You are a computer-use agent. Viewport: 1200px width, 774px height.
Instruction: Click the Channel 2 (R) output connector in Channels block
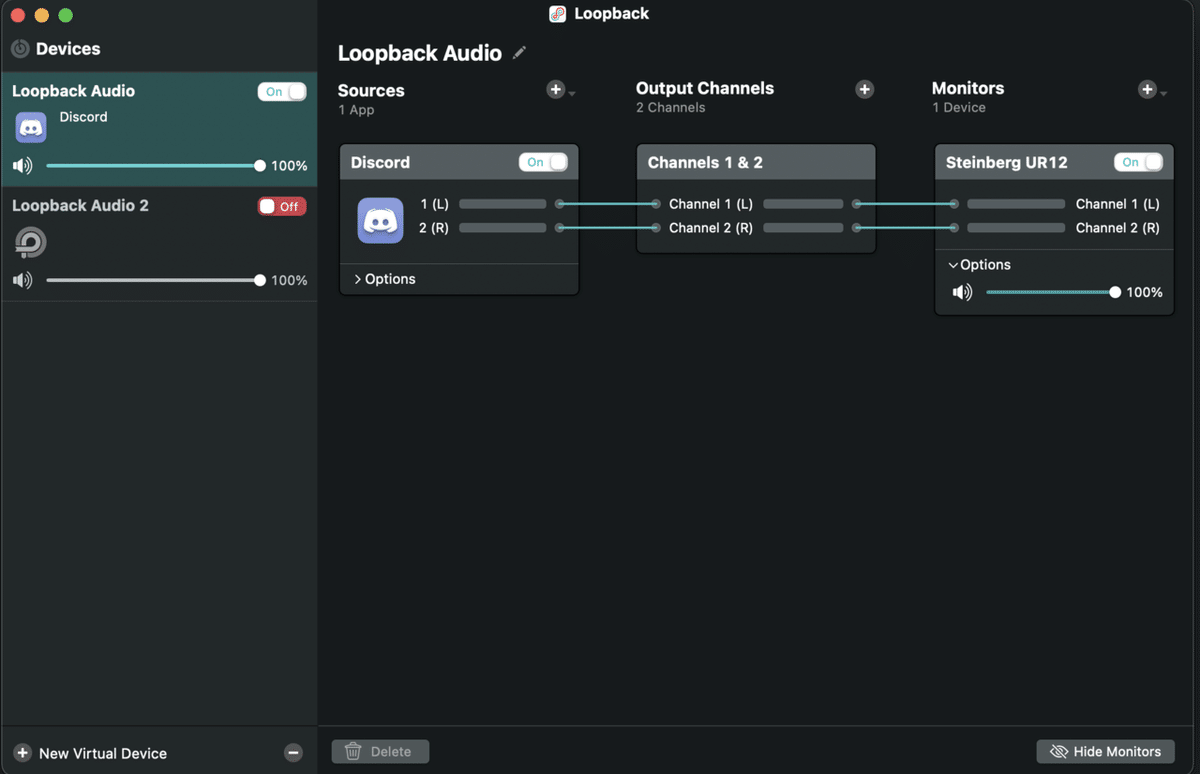[857, 228]
